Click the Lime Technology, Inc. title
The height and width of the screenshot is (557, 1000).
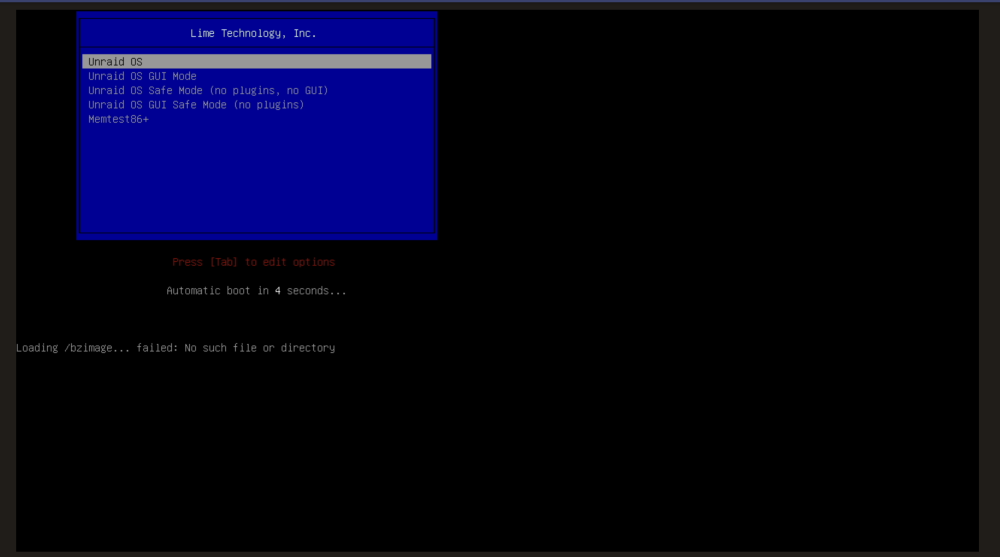253,33
